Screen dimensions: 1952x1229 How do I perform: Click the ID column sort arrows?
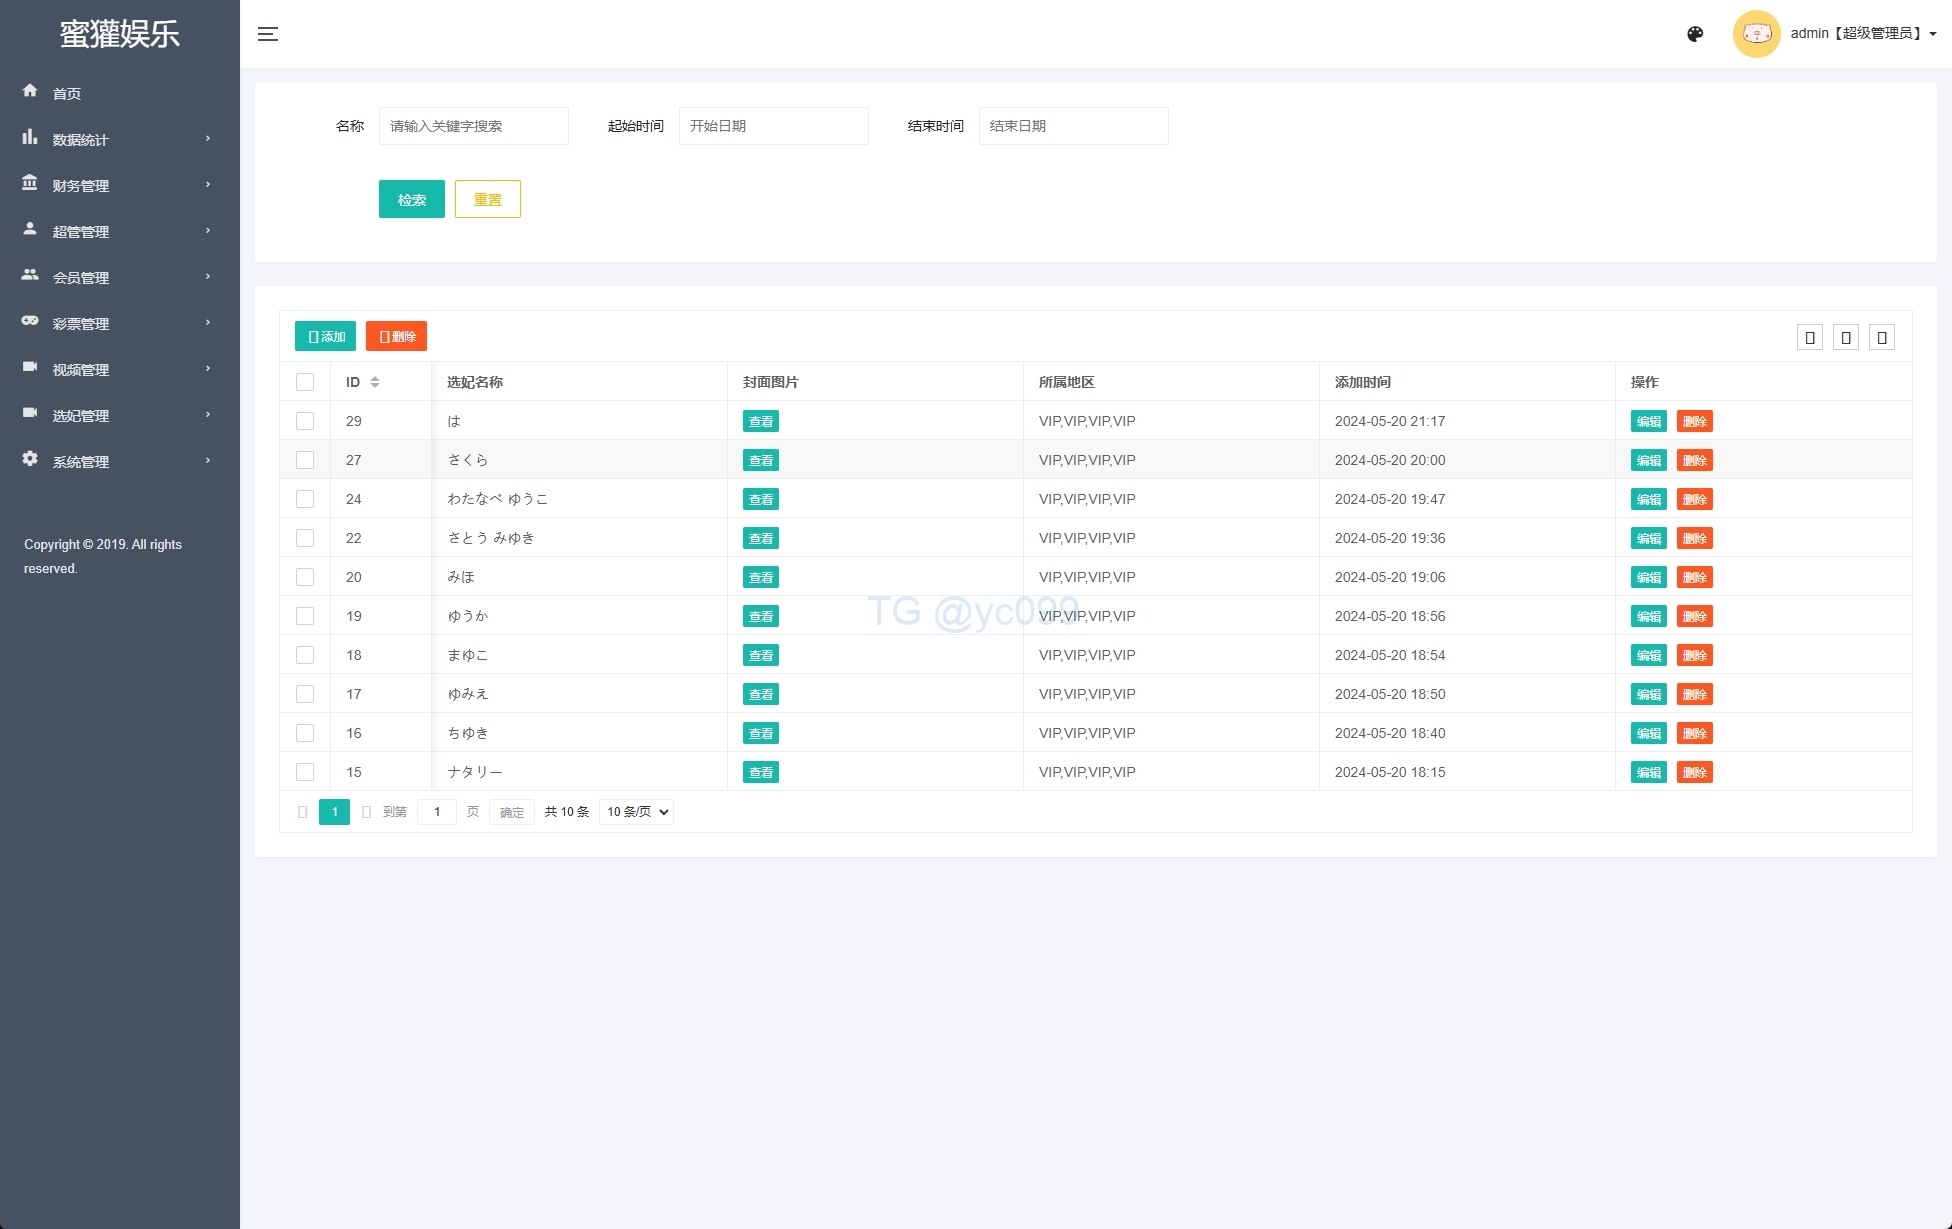point(375,382)
